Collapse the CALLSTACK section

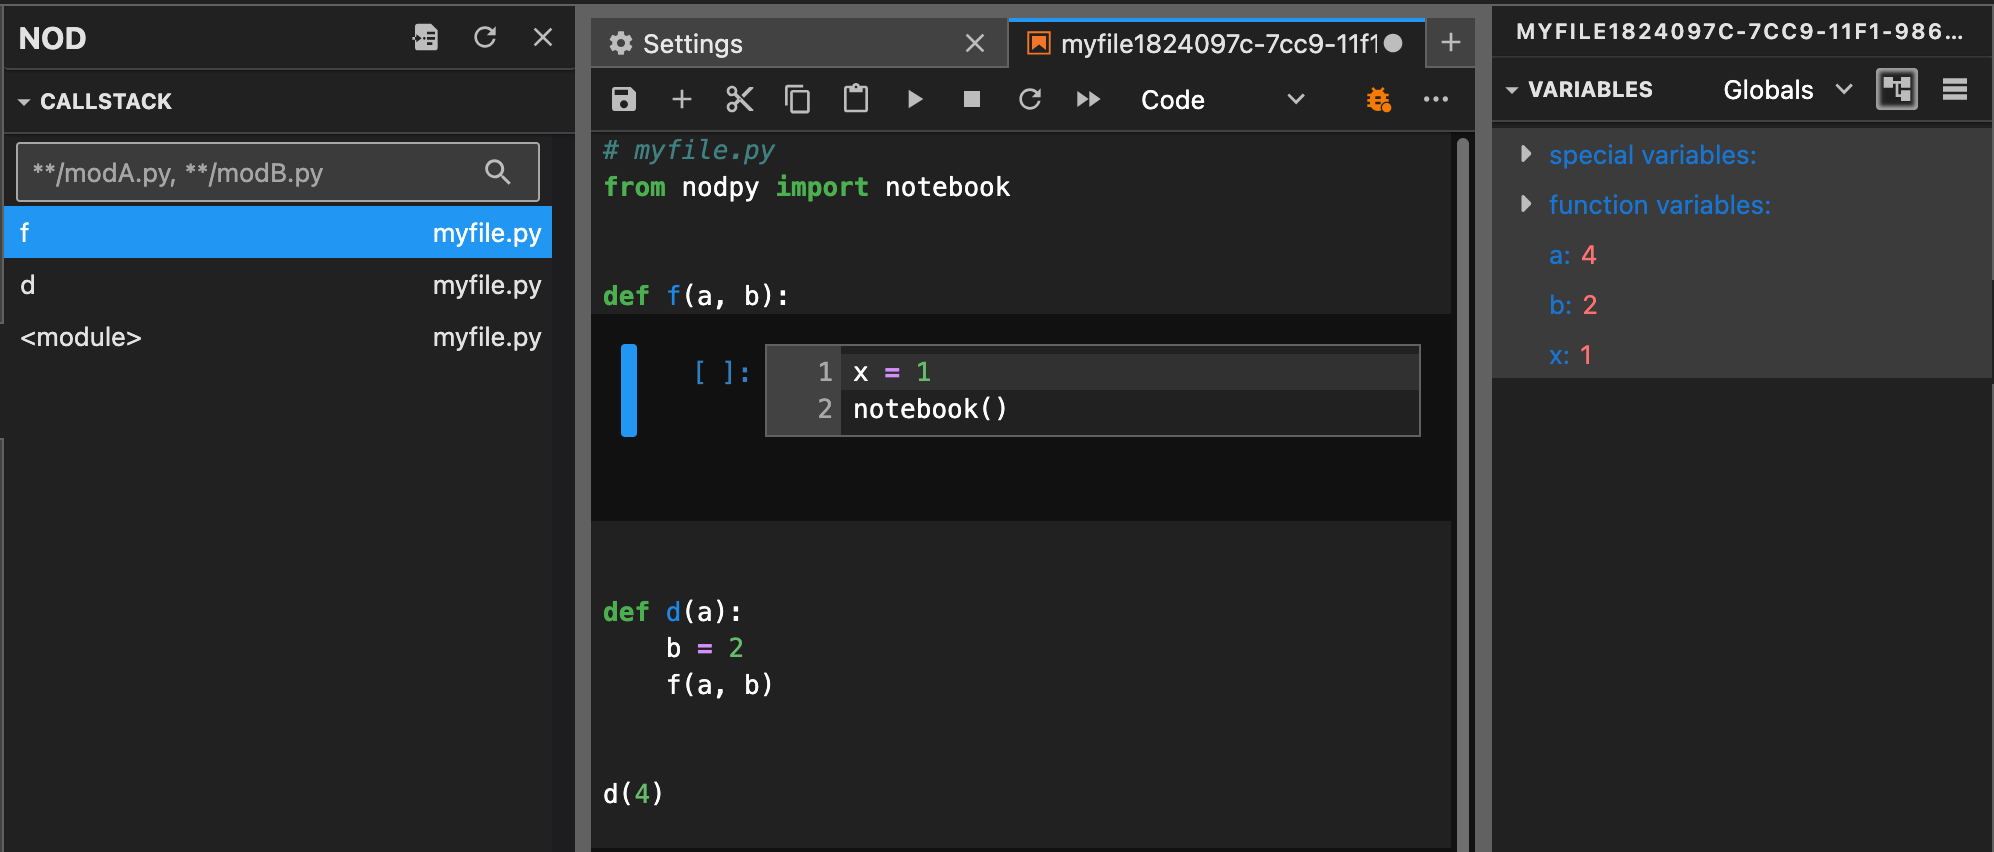[x=24, y=102]
